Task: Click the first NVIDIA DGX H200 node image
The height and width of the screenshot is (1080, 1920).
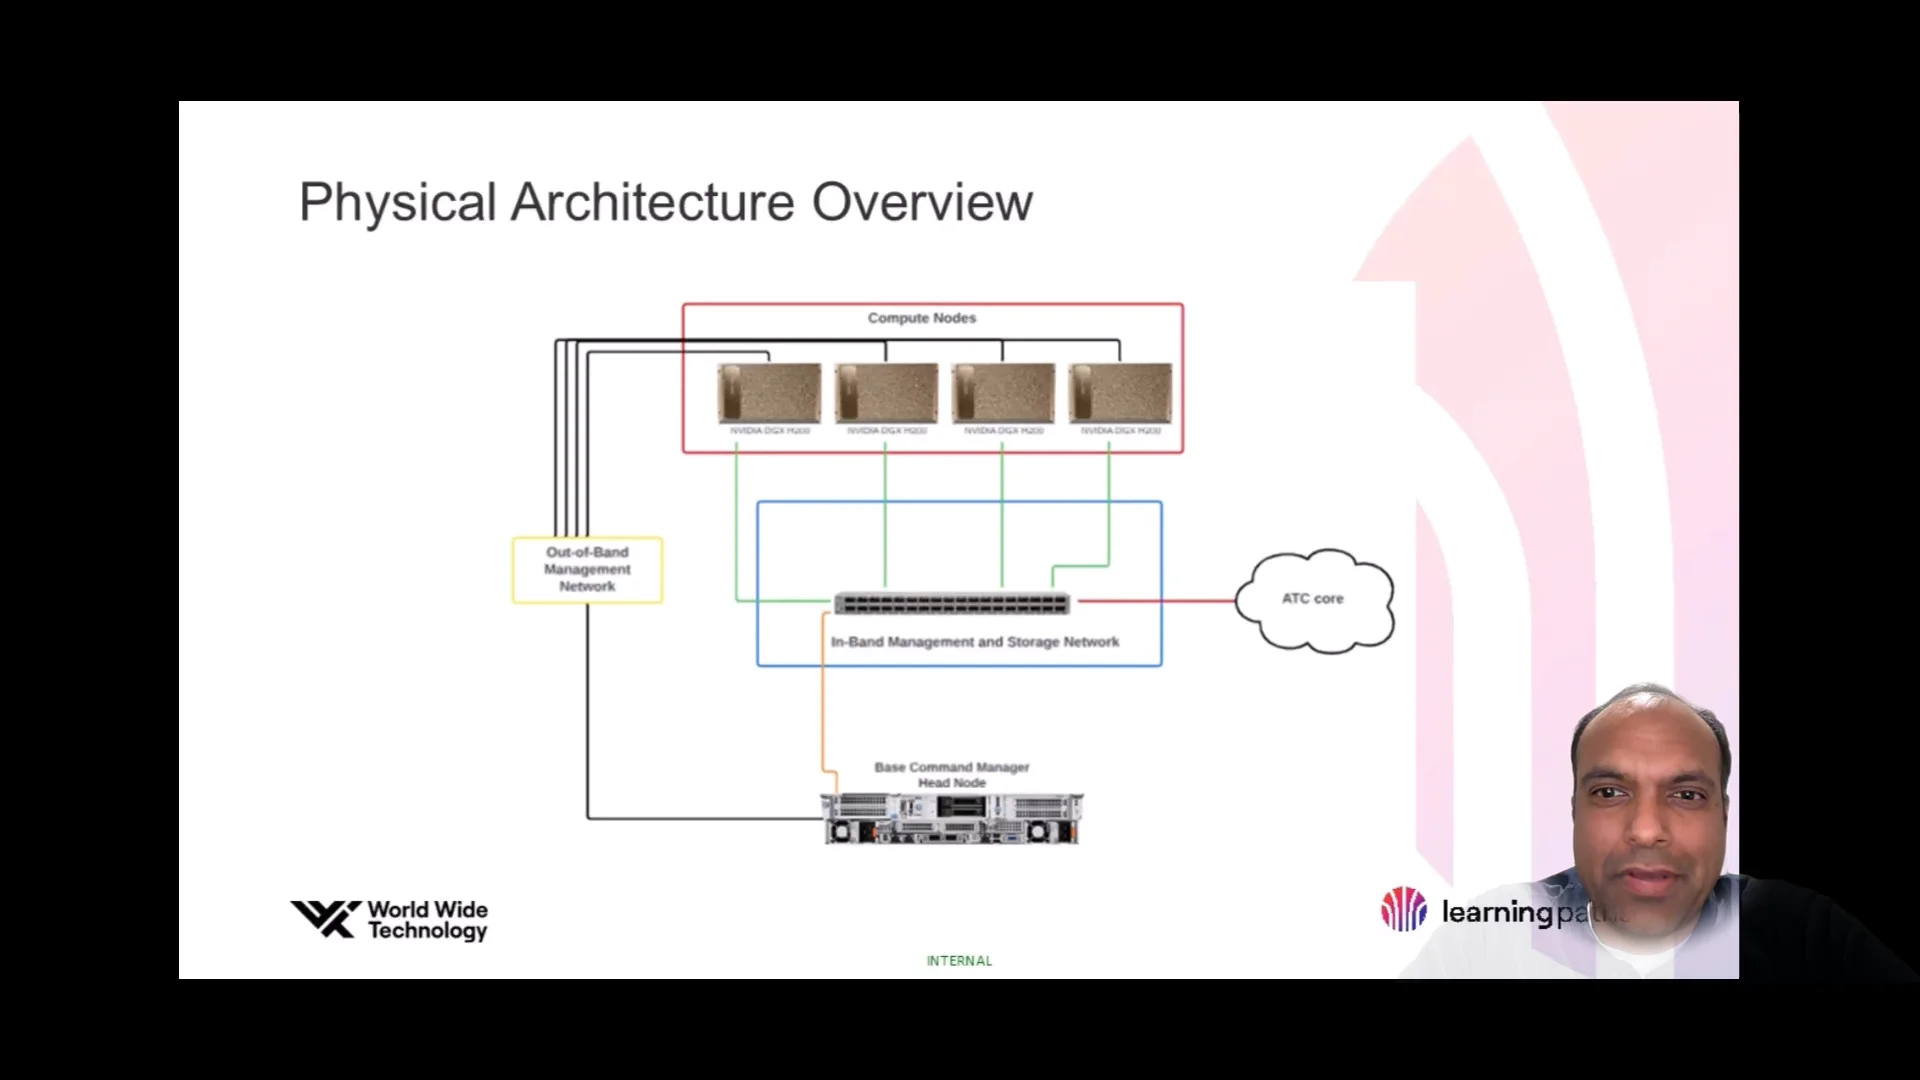Action: tap(769, 393)
